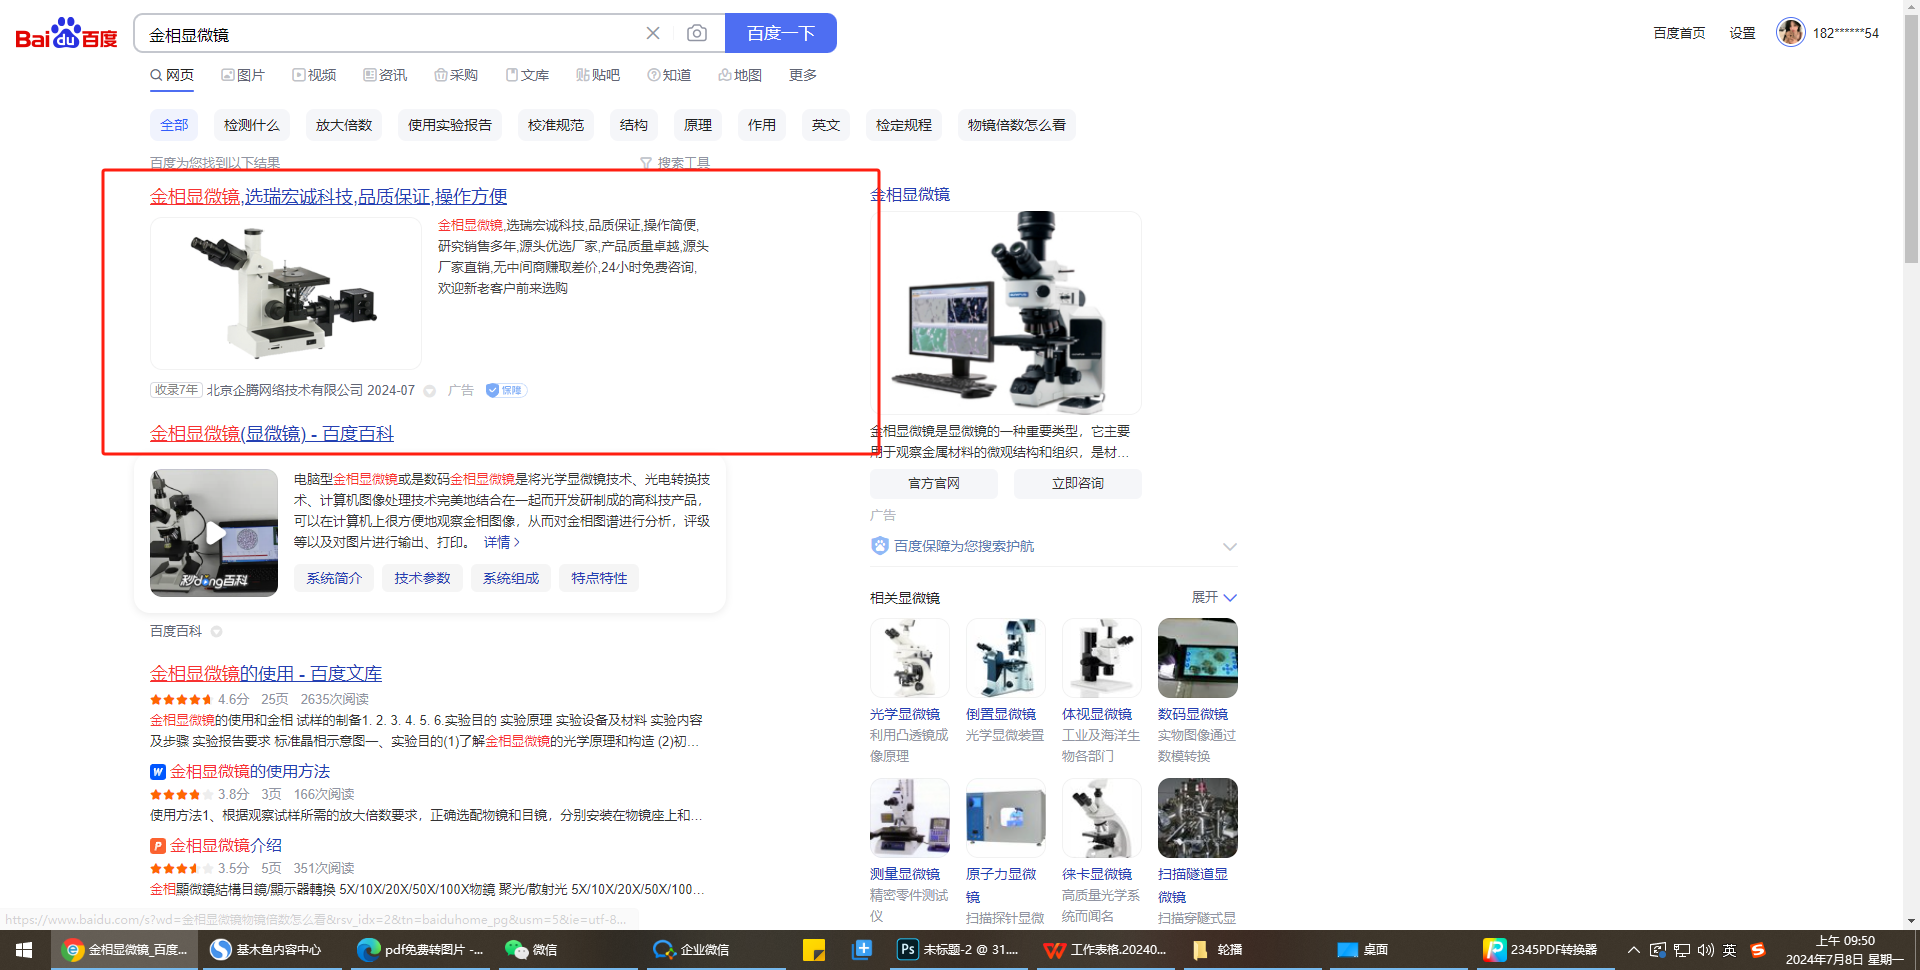Click 详情 to read the full Baike summary
Image resolution: width=1920 pixels, height=970 pixels.
pos(502,542)
